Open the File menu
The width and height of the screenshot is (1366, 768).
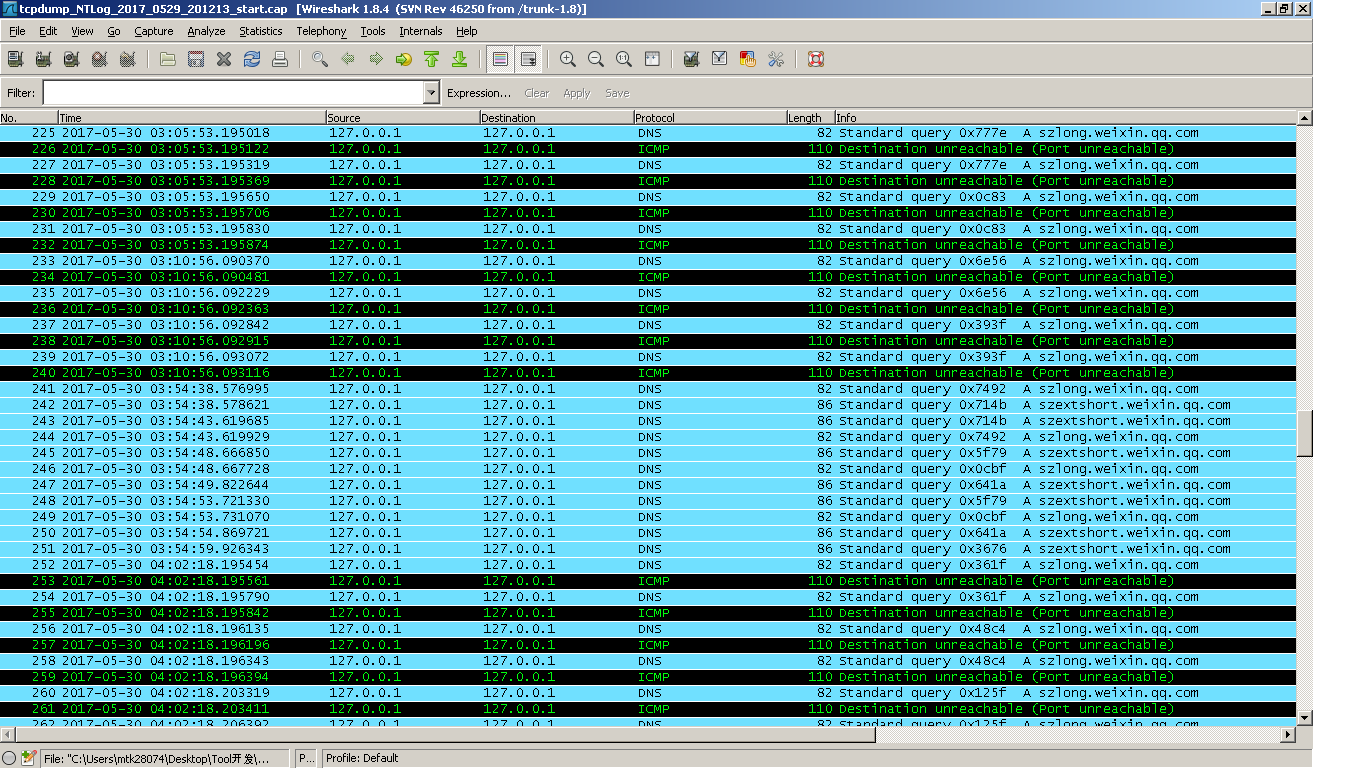pos(17,31)
